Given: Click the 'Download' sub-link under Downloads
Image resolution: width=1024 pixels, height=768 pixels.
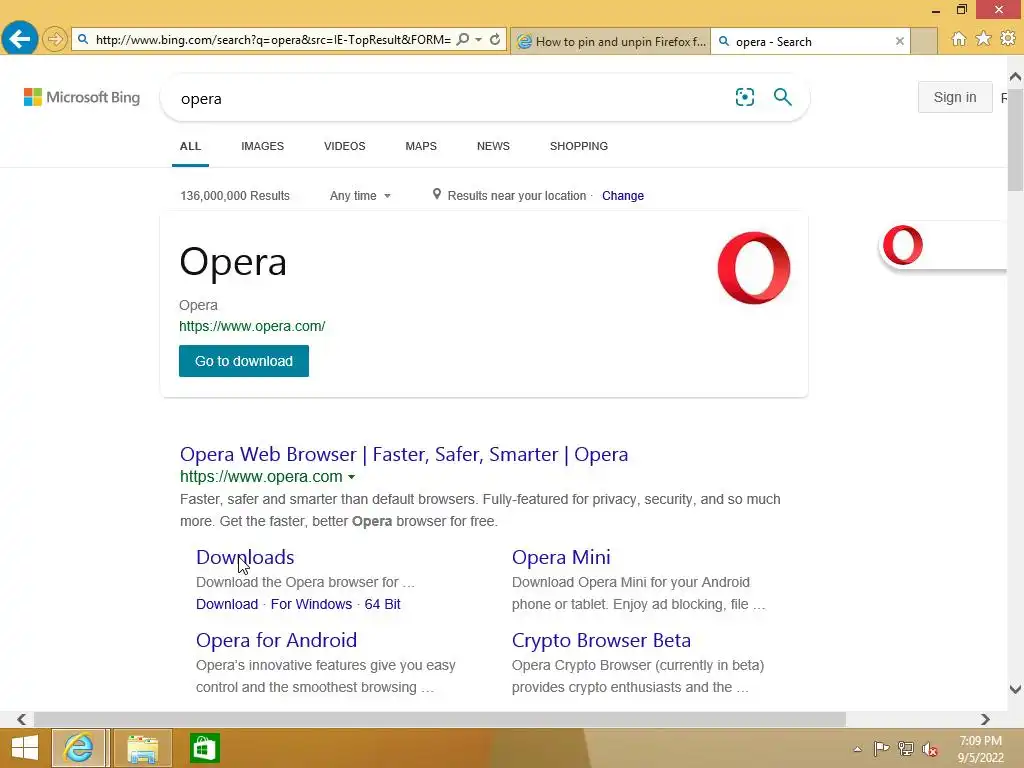Looking at the screenshot, I should pyautogui.click(x=227, y=604).
